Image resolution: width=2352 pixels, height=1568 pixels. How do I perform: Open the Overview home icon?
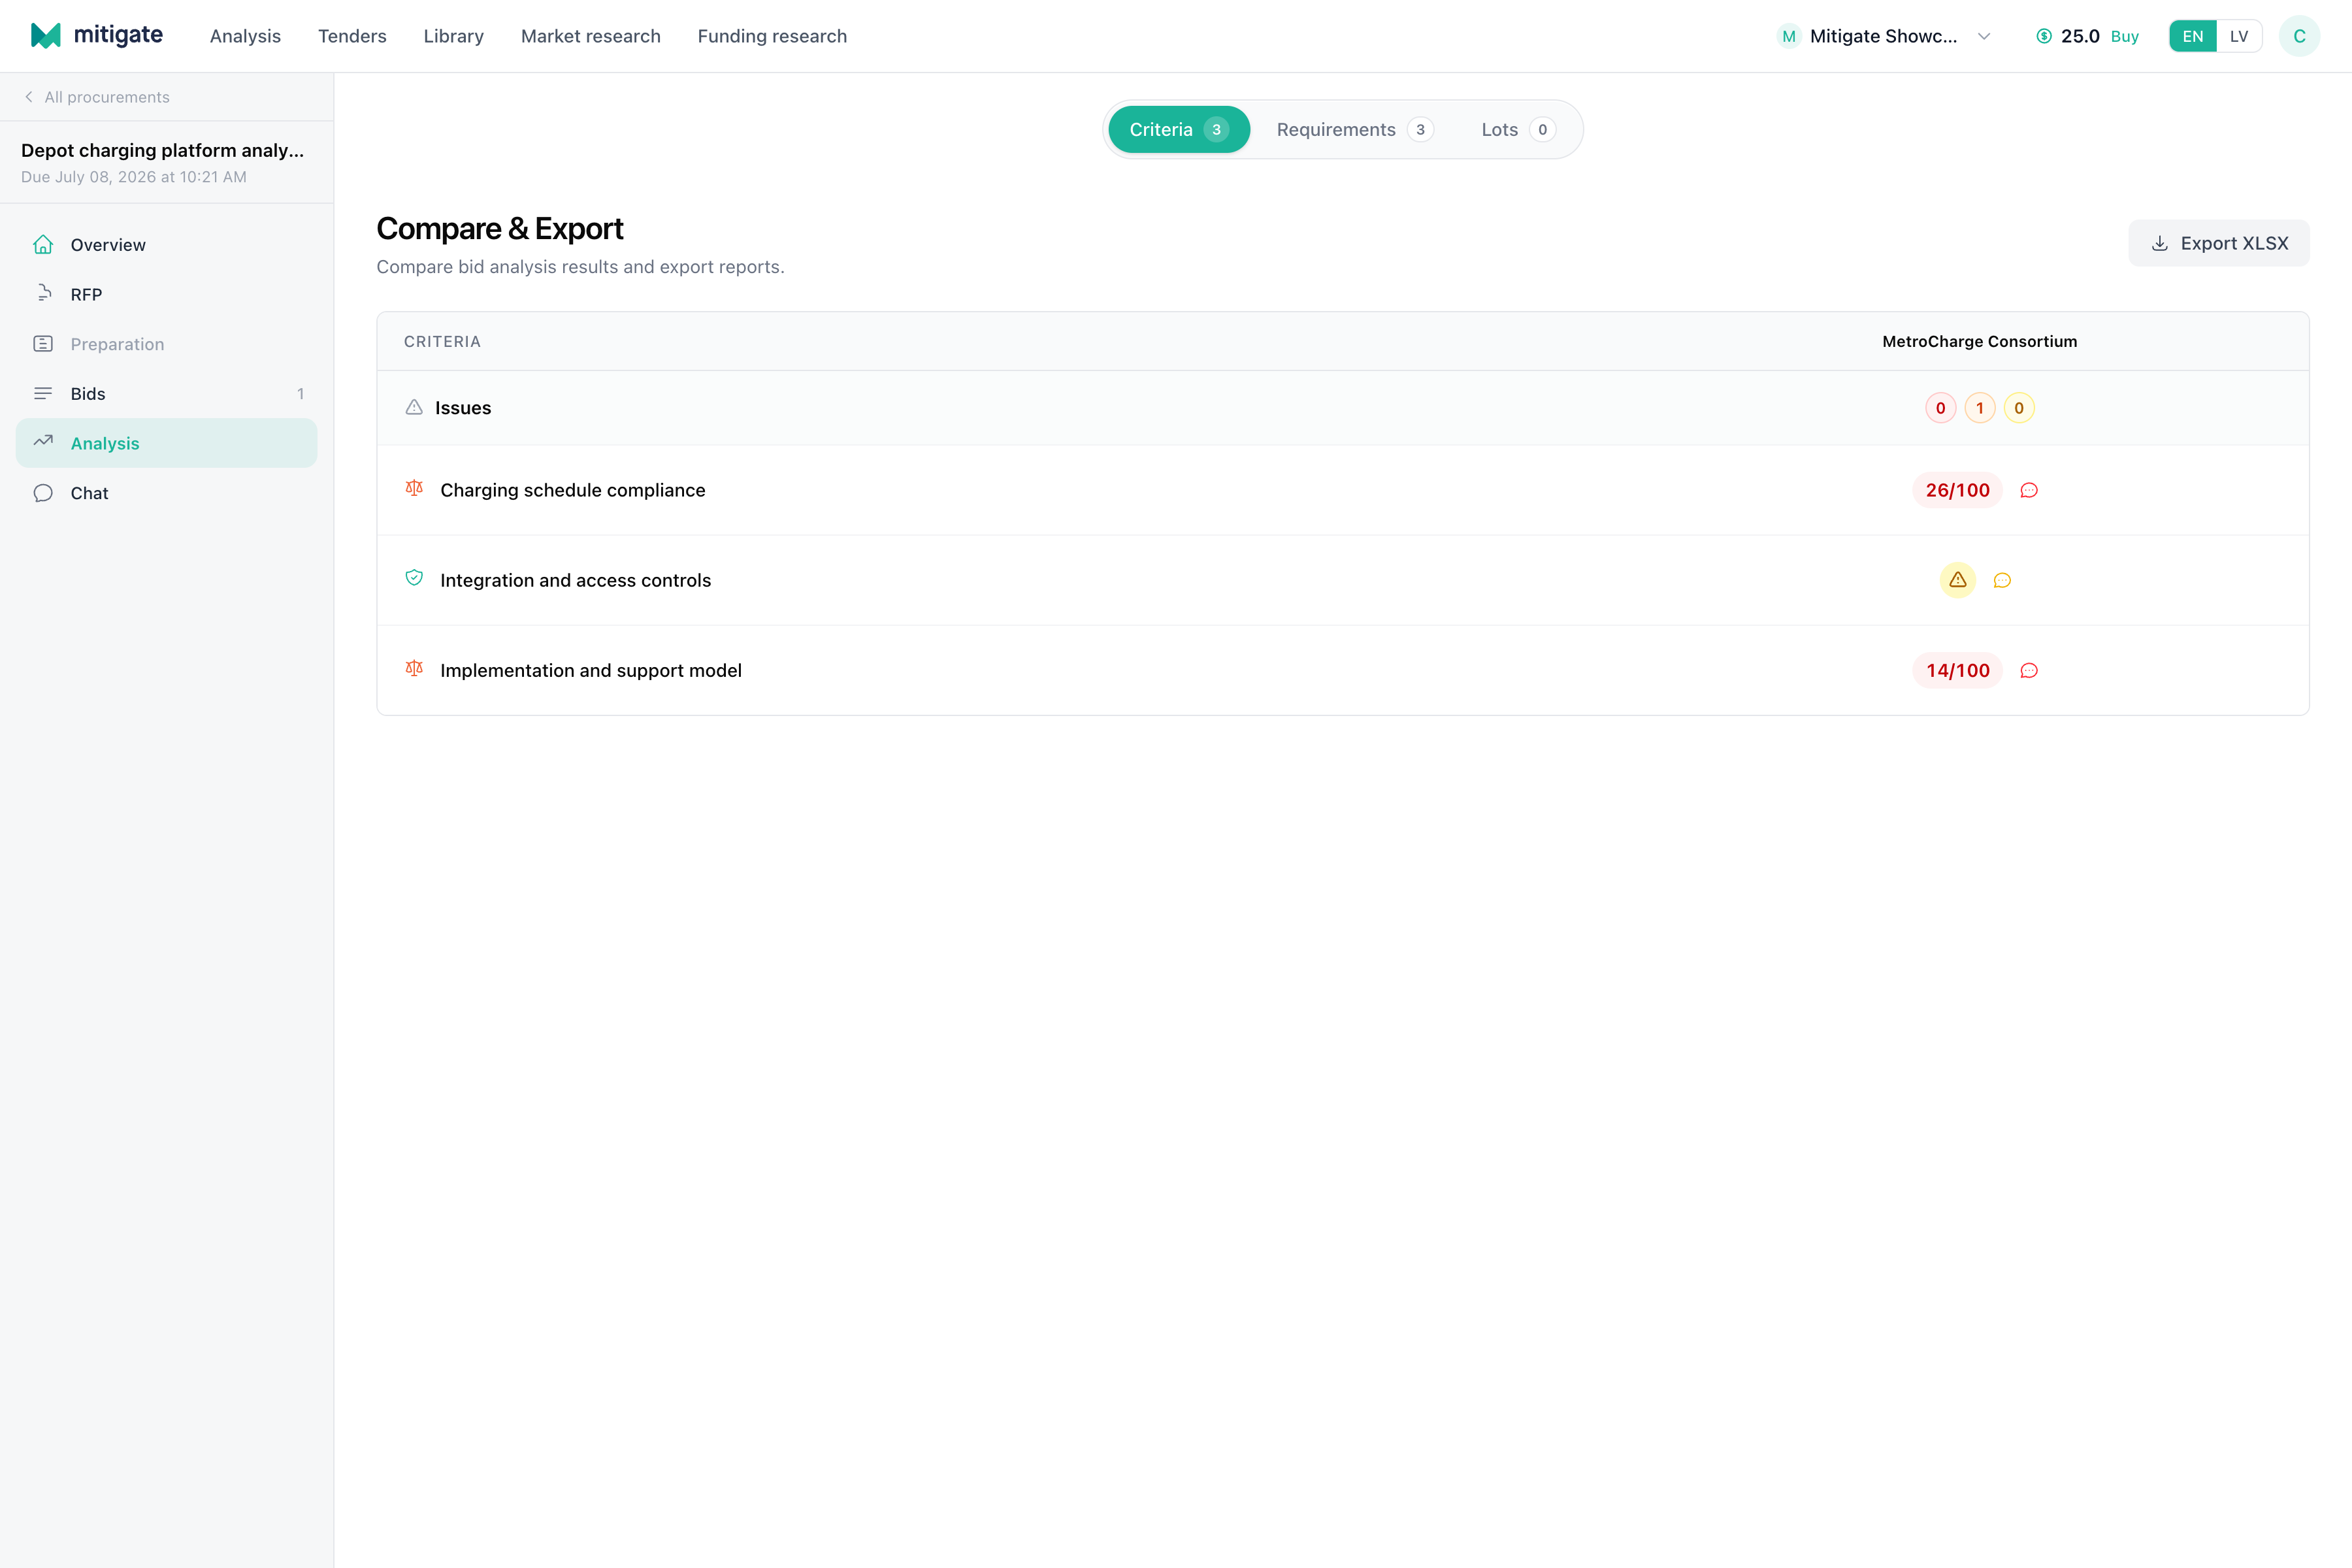click(x=43, y=245)
